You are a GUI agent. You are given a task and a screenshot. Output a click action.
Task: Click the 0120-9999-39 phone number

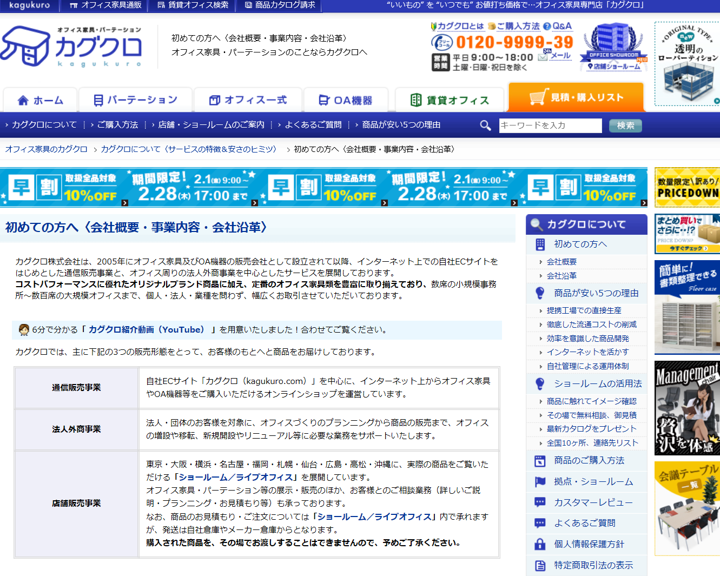(x=514, y=42)
